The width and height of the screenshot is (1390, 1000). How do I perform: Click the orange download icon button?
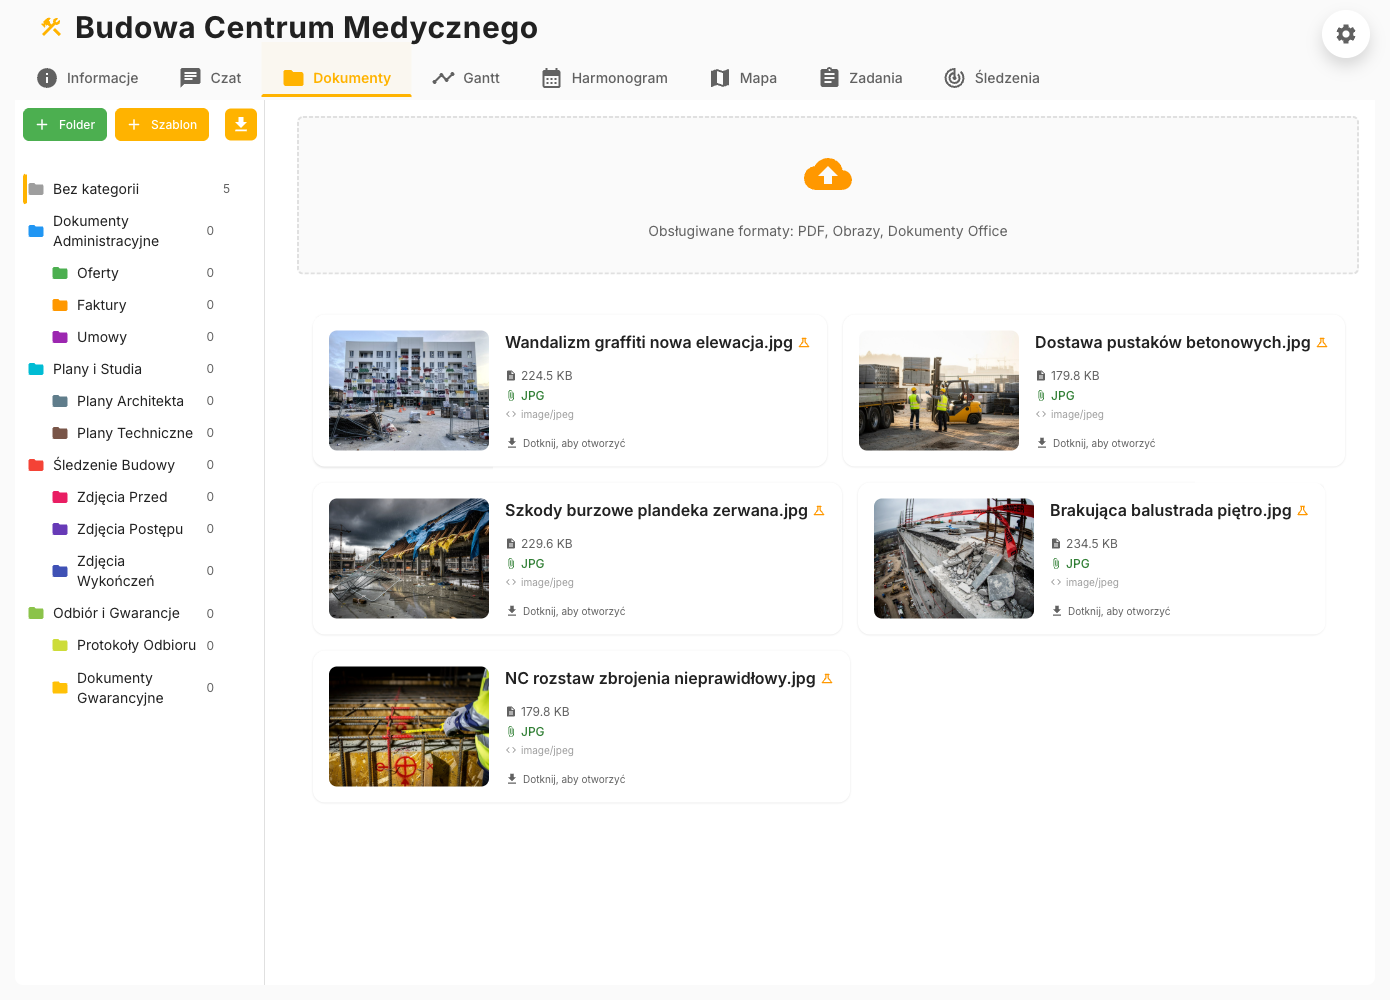241,125
